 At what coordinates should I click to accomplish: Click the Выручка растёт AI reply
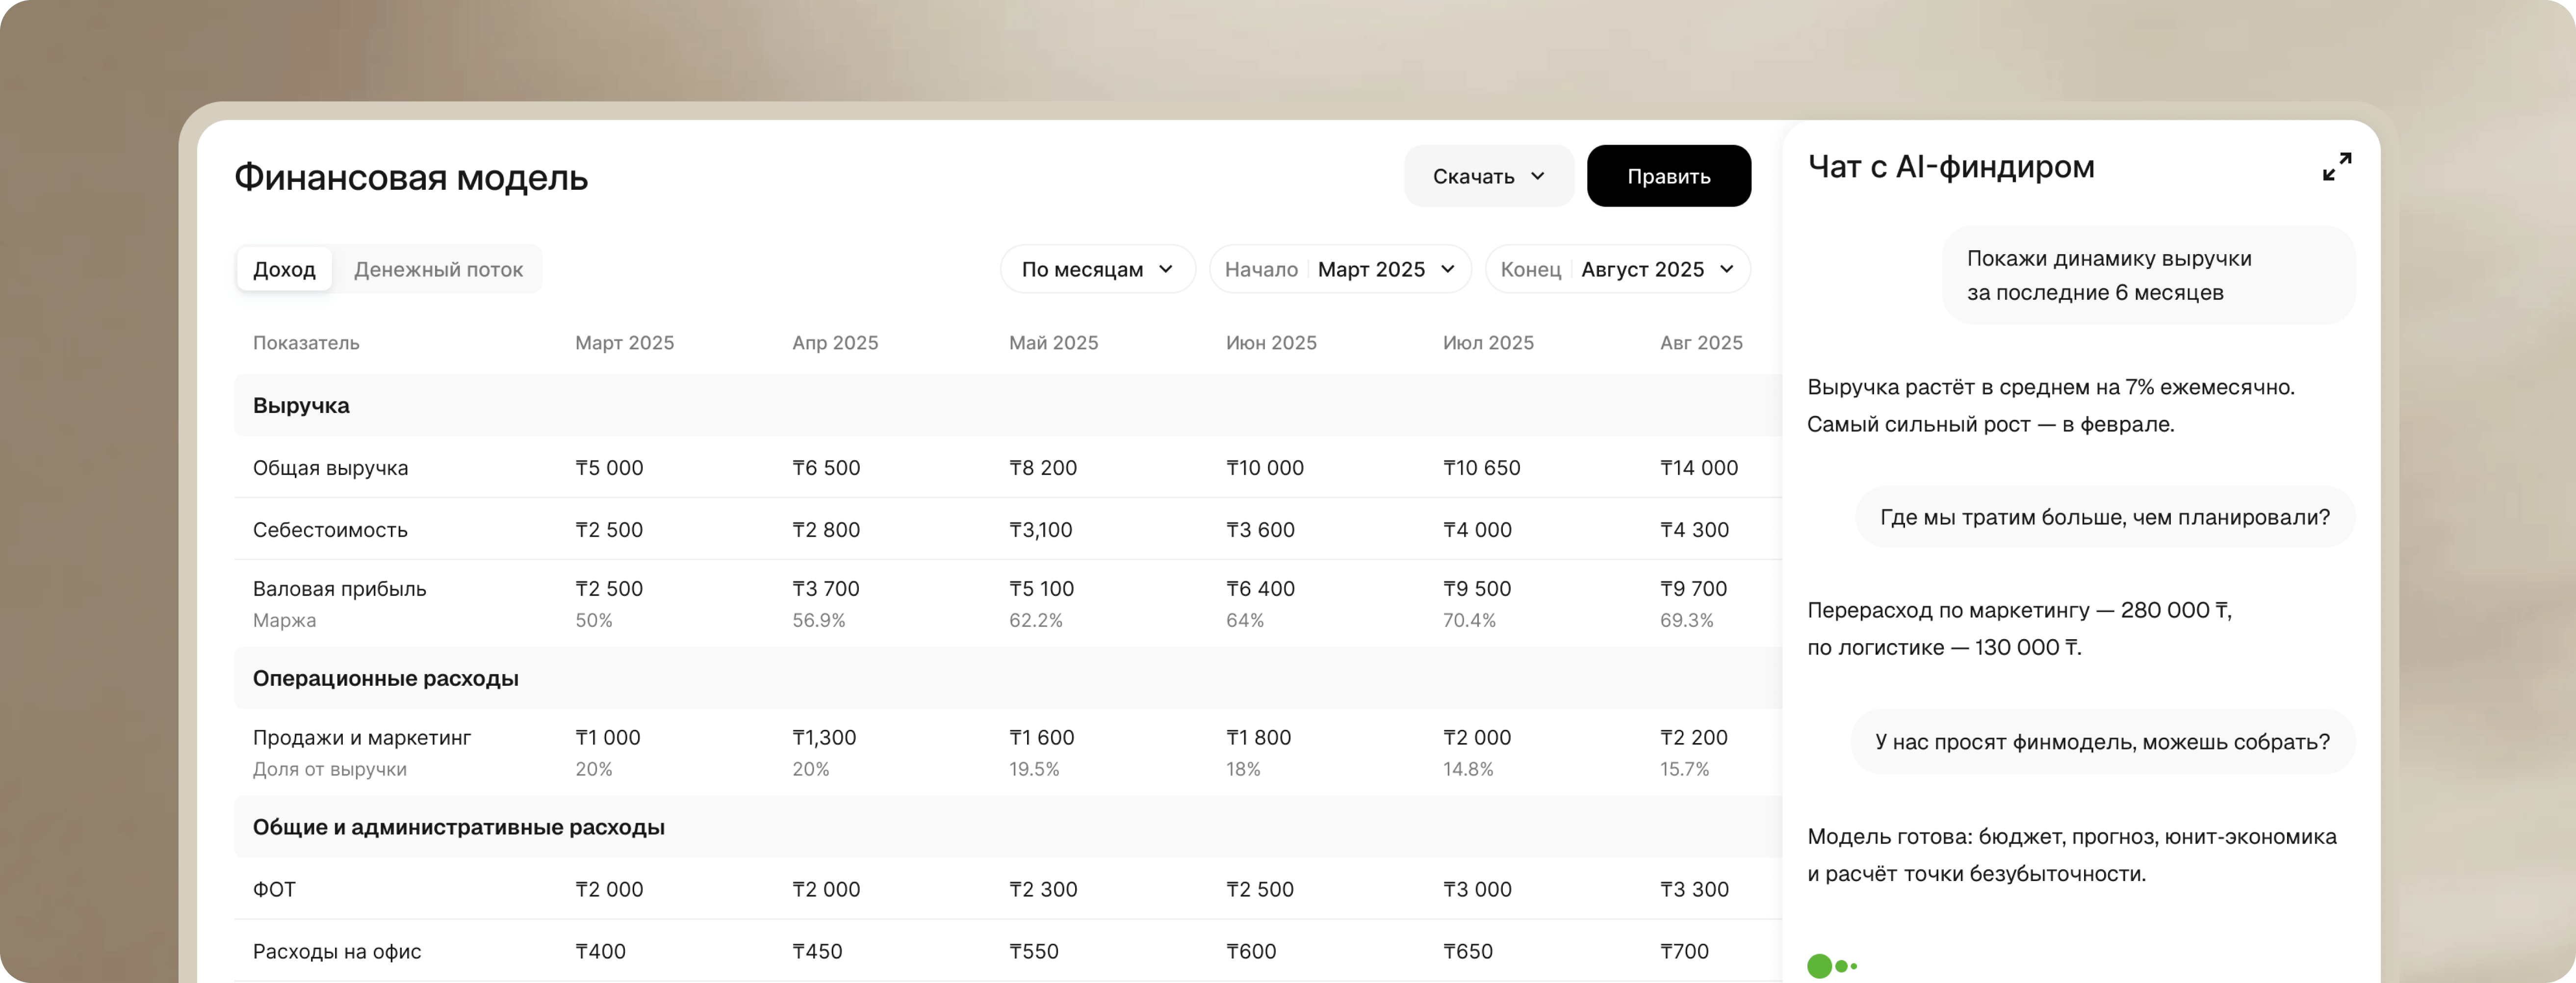(2050, 405)
